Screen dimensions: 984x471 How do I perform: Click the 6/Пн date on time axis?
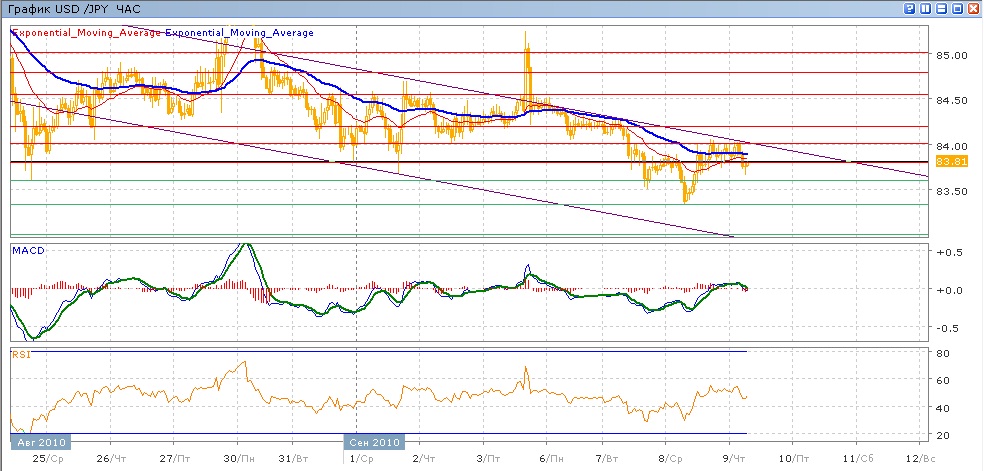coord(545,457)
